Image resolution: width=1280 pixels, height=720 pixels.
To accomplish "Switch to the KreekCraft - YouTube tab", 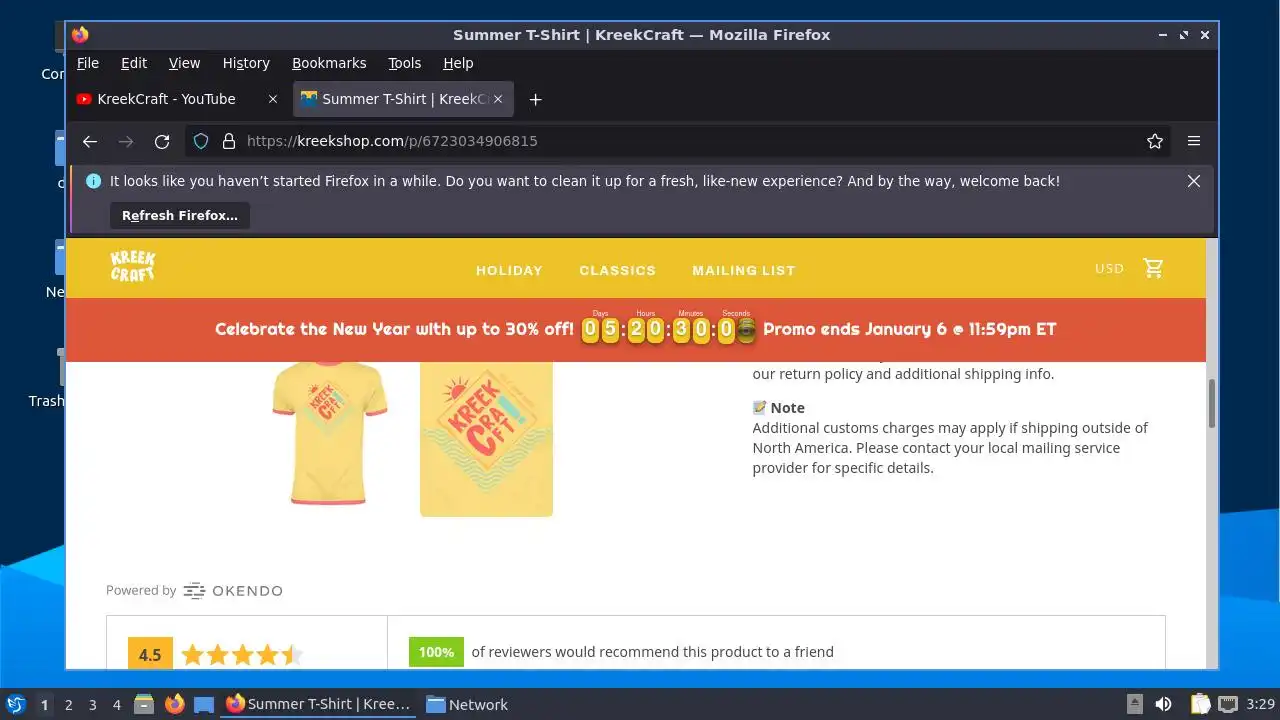I will (178, 99).
